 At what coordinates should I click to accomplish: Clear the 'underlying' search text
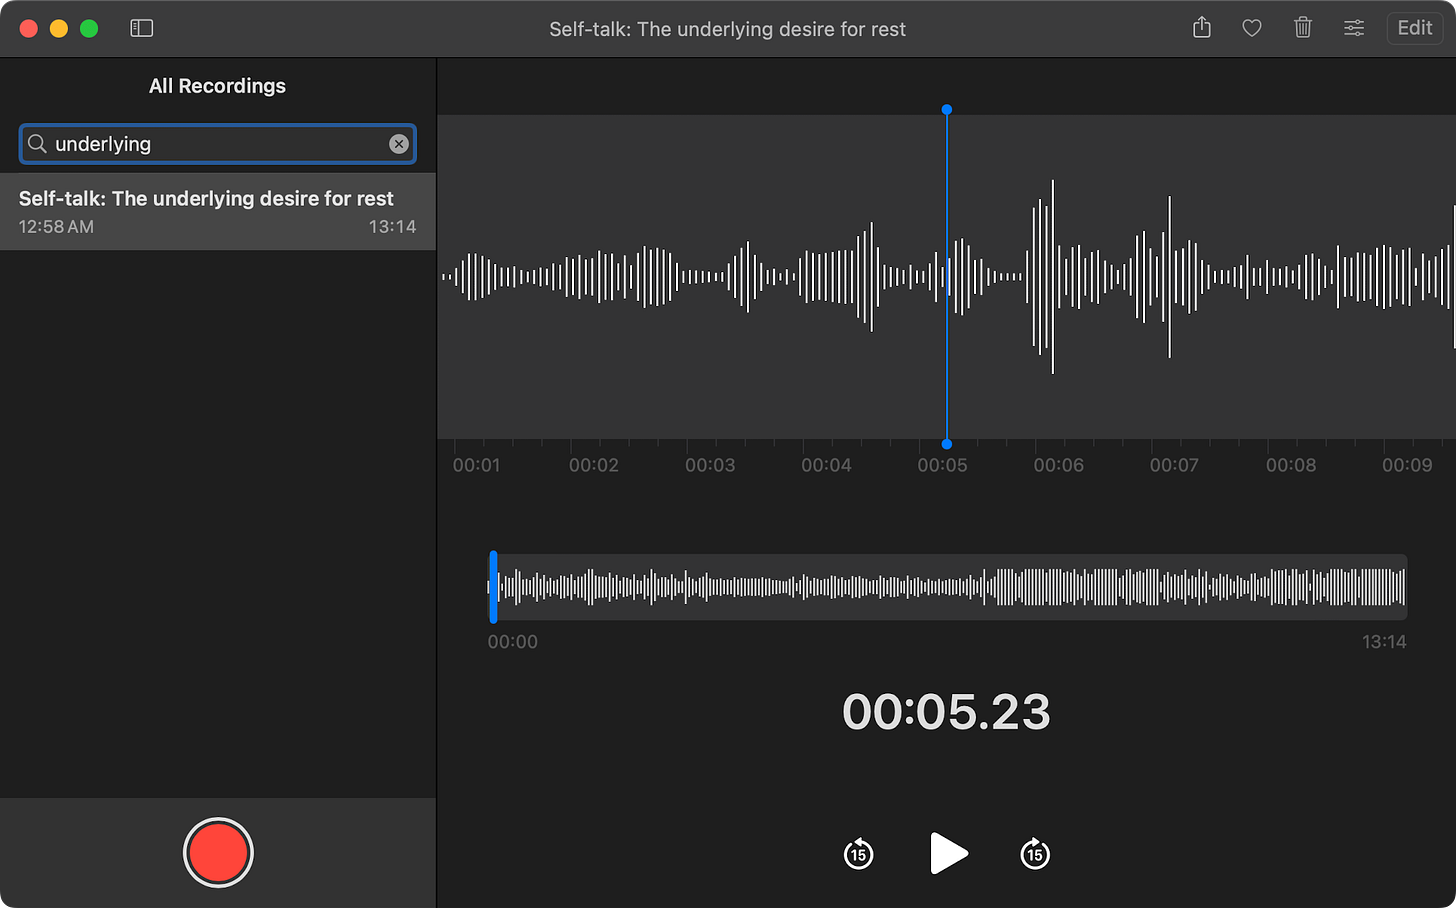pos(399,144)
